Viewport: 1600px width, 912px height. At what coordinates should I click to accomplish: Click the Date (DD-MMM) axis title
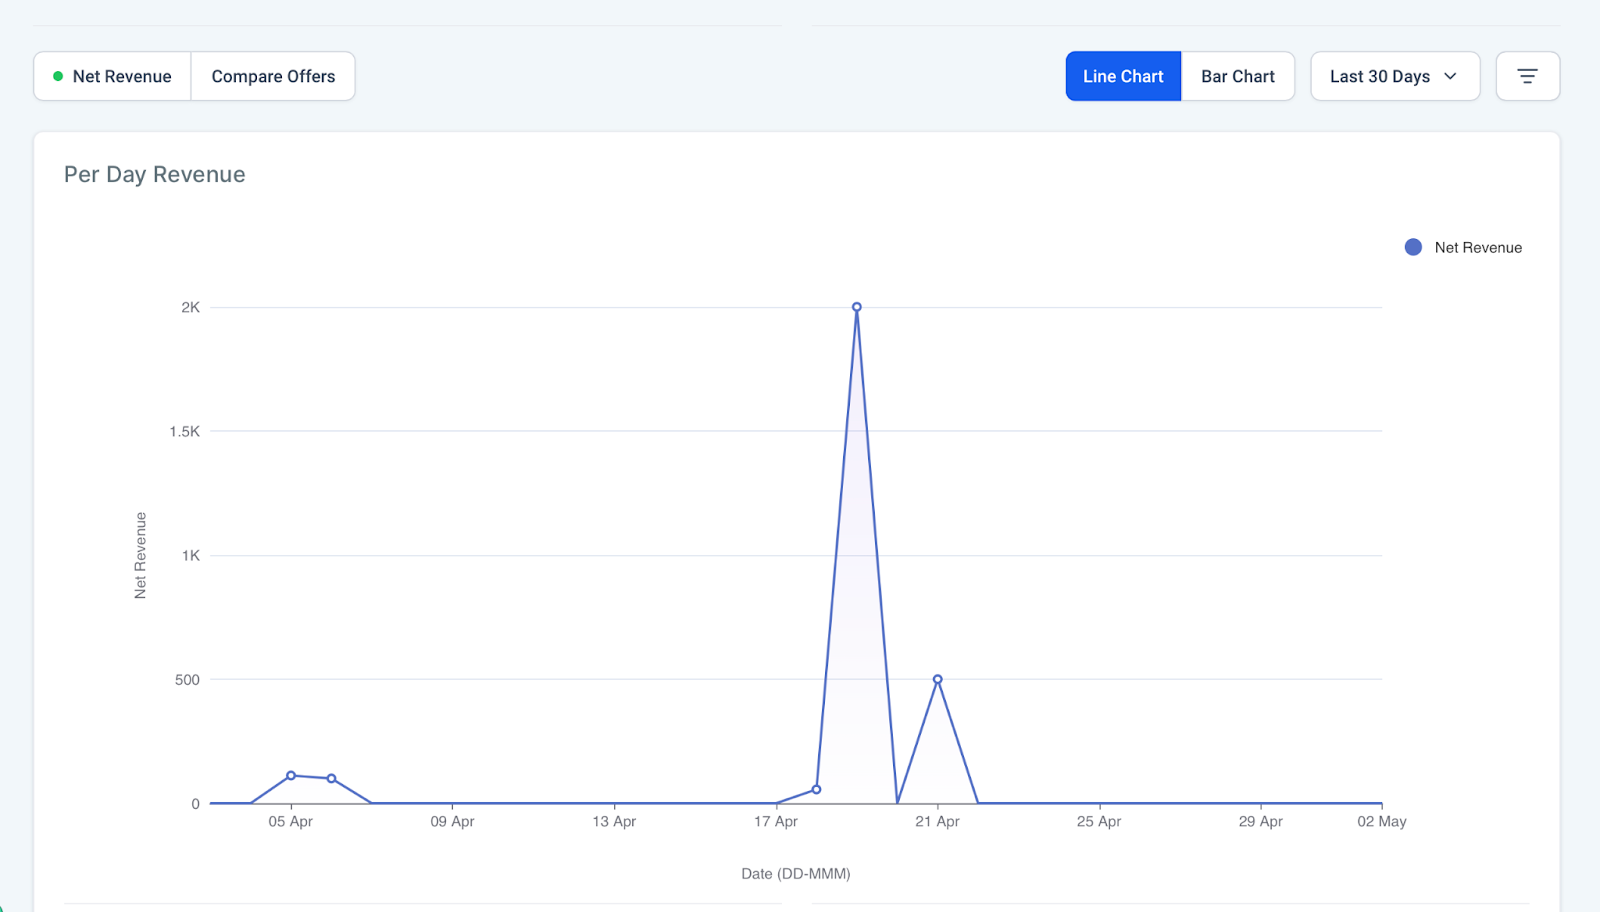pos(796,873)
